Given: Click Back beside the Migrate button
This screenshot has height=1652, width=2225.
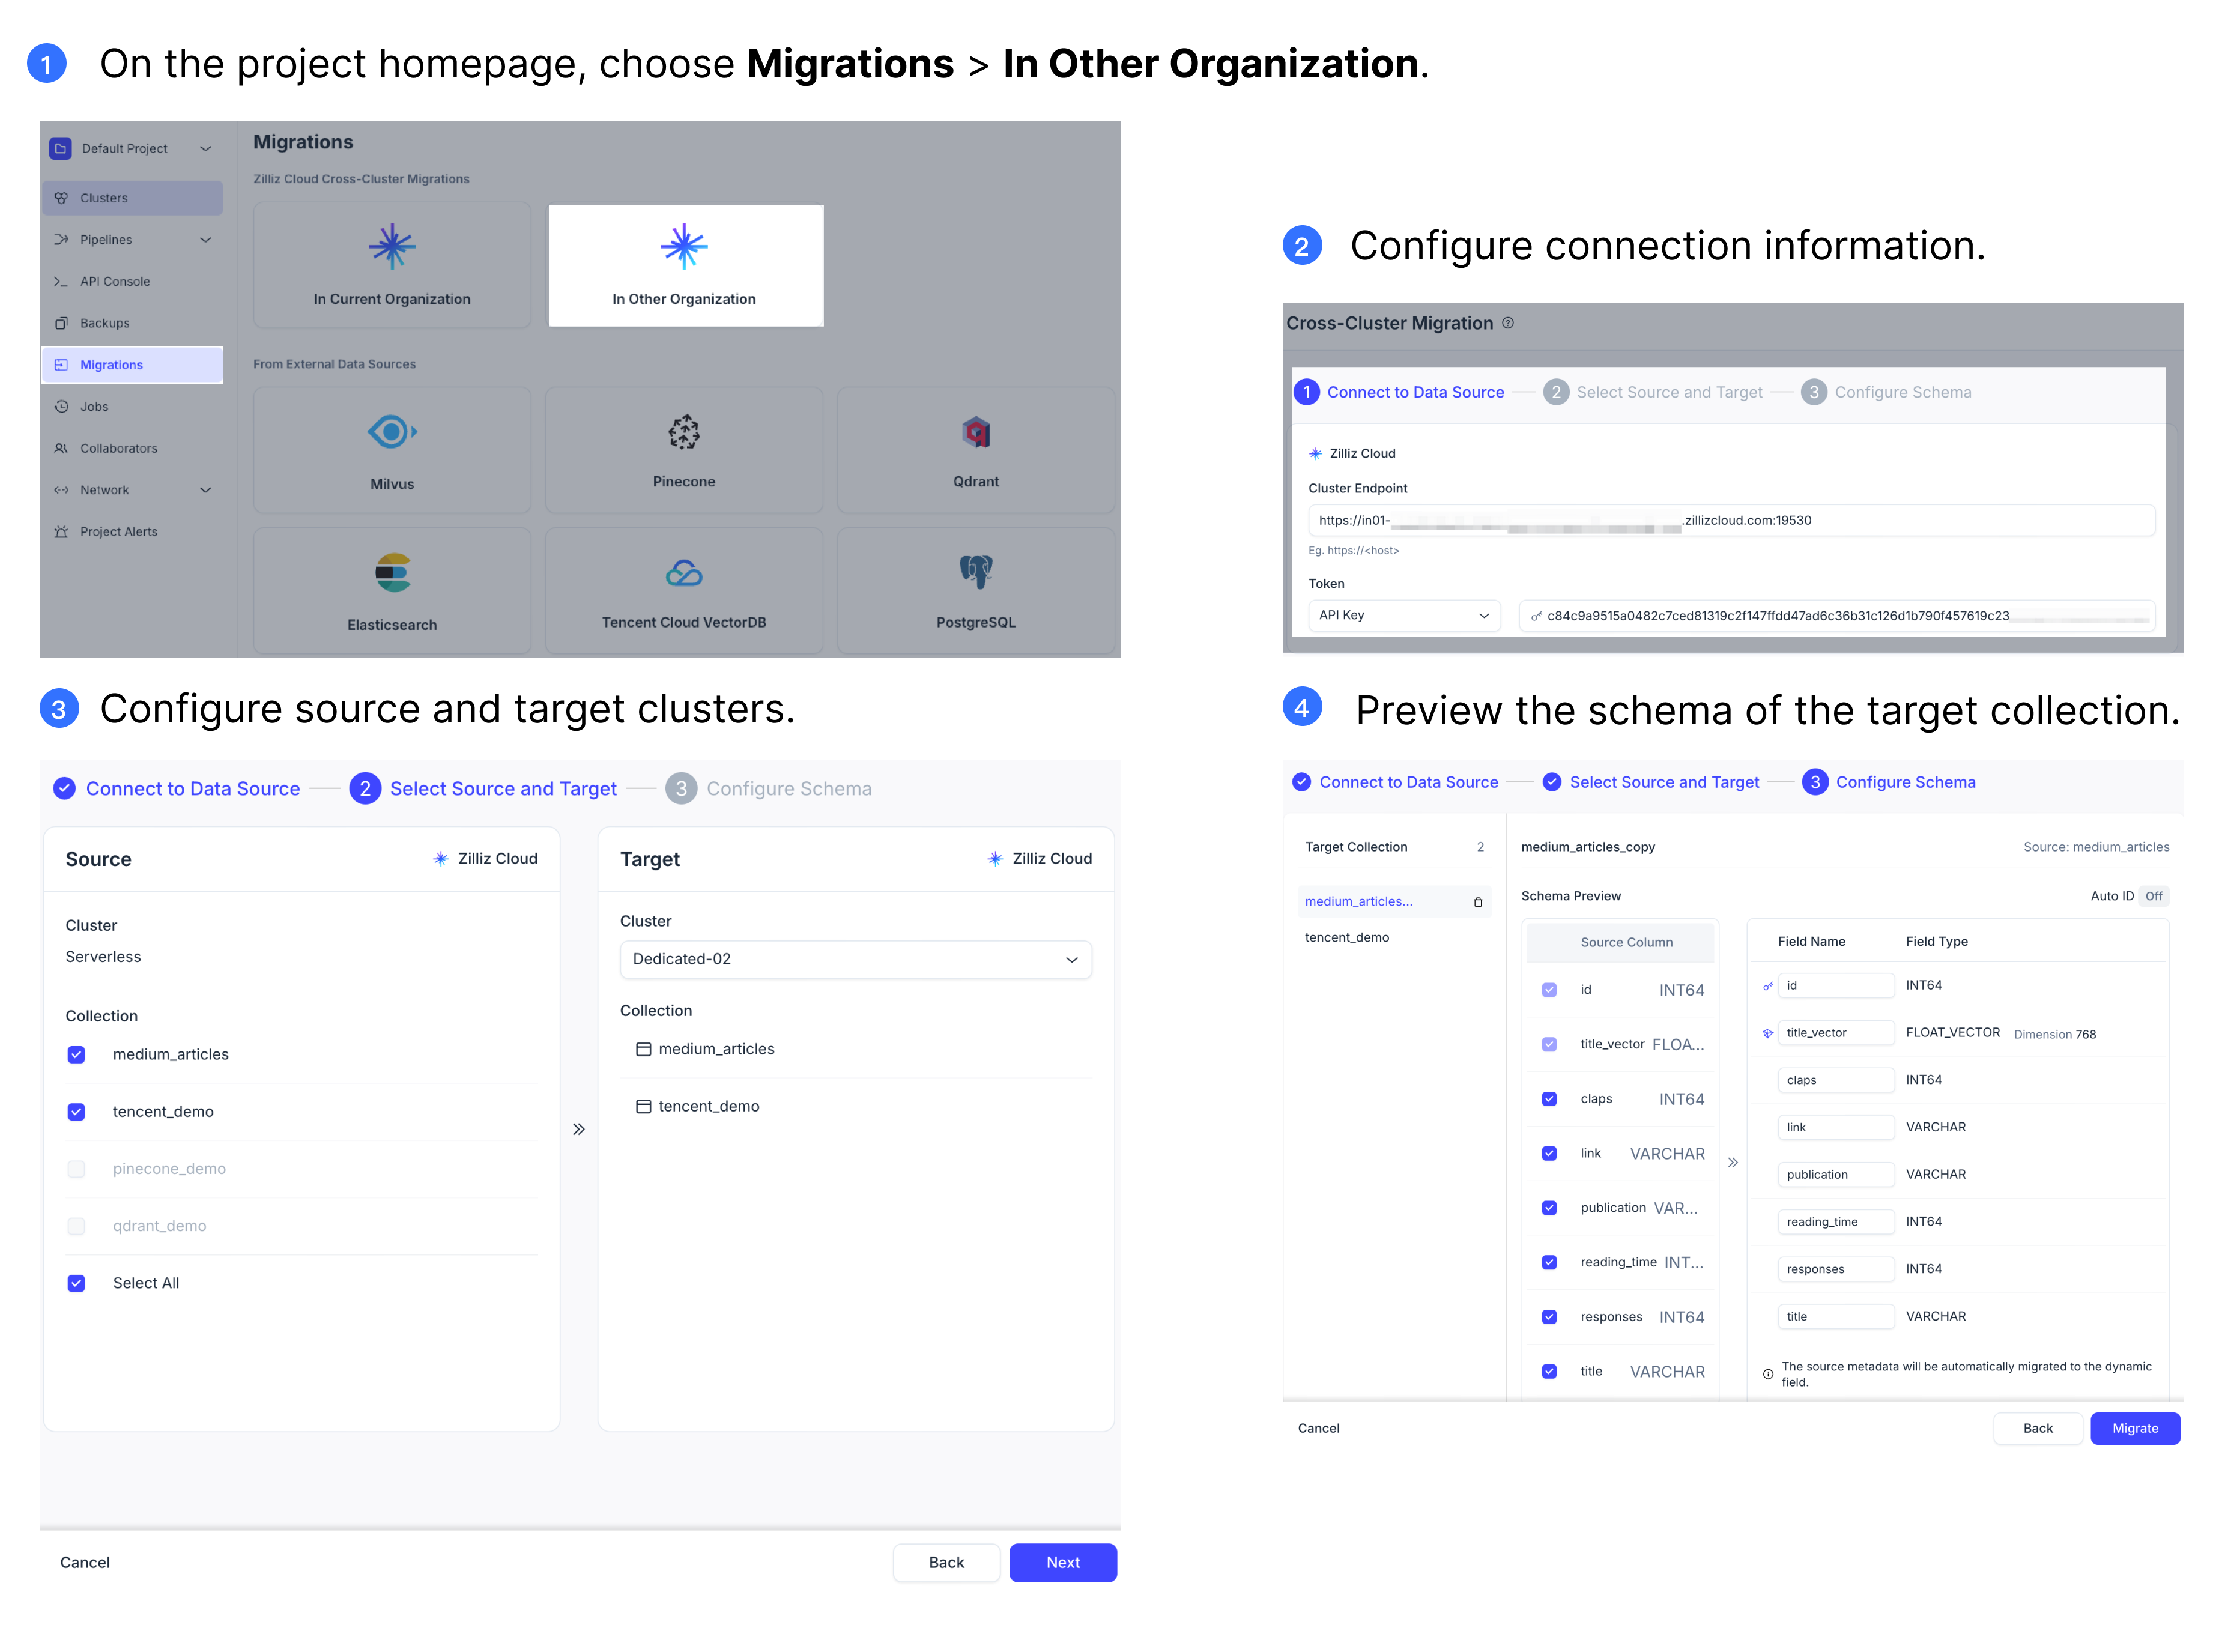Looking at the screenshot, I should click(2038, 1428).
